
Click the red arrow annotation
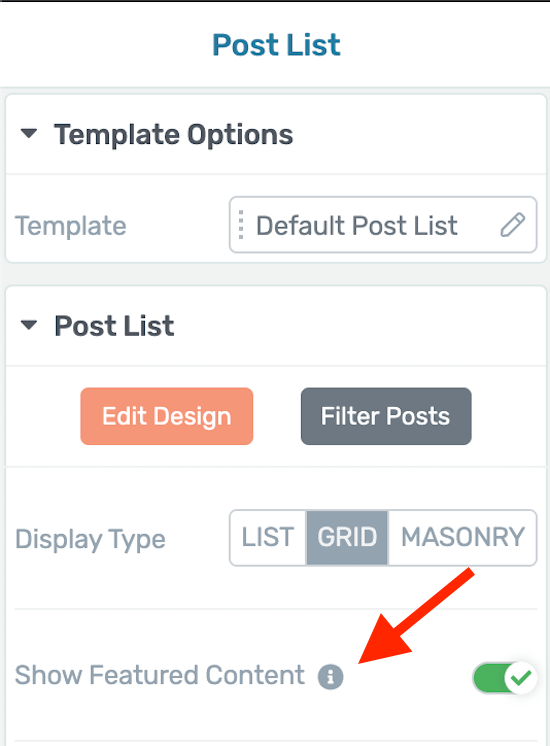pyautogui.click(x=416, y=615)
